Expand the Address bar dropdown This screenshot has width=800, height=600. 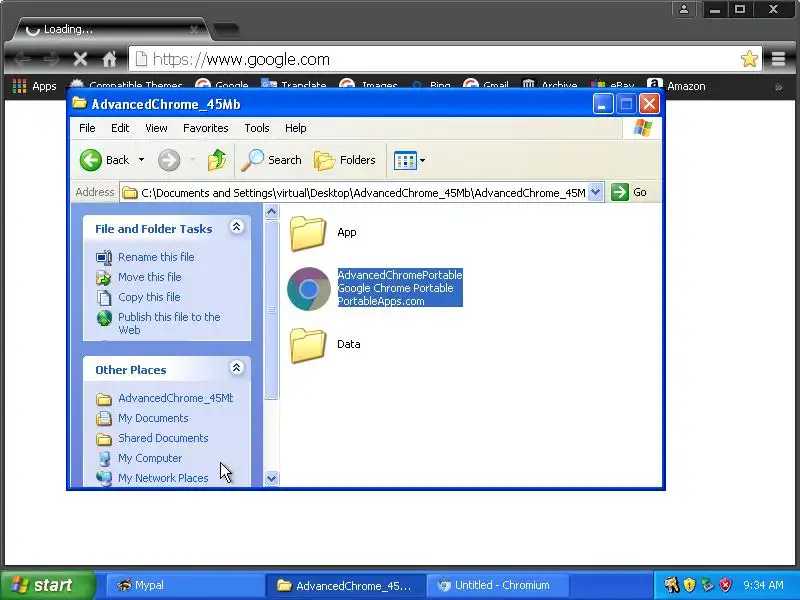click(x=595, y=192)
